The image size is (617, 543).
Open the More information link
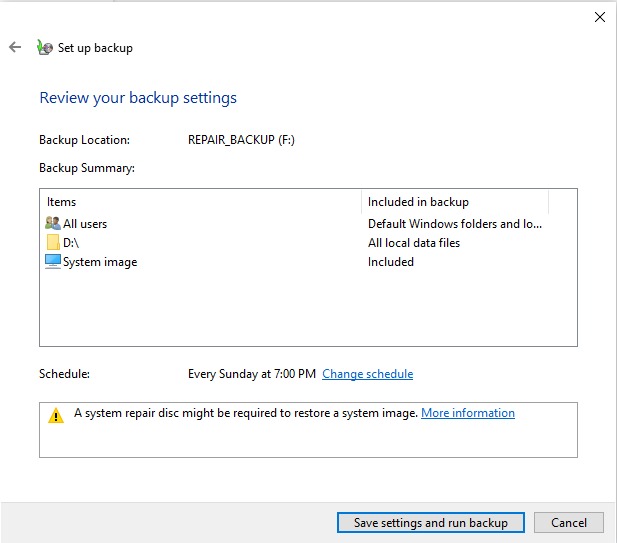[467, 413]
